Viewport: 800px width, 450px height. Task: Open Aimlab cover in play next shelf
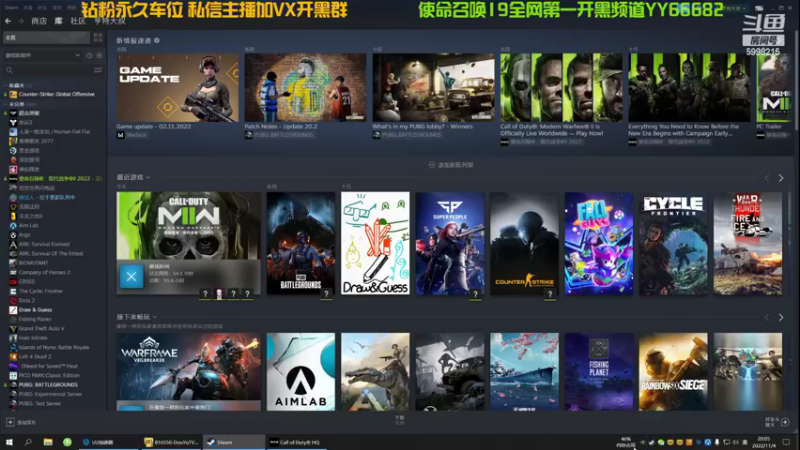[301, 372]
